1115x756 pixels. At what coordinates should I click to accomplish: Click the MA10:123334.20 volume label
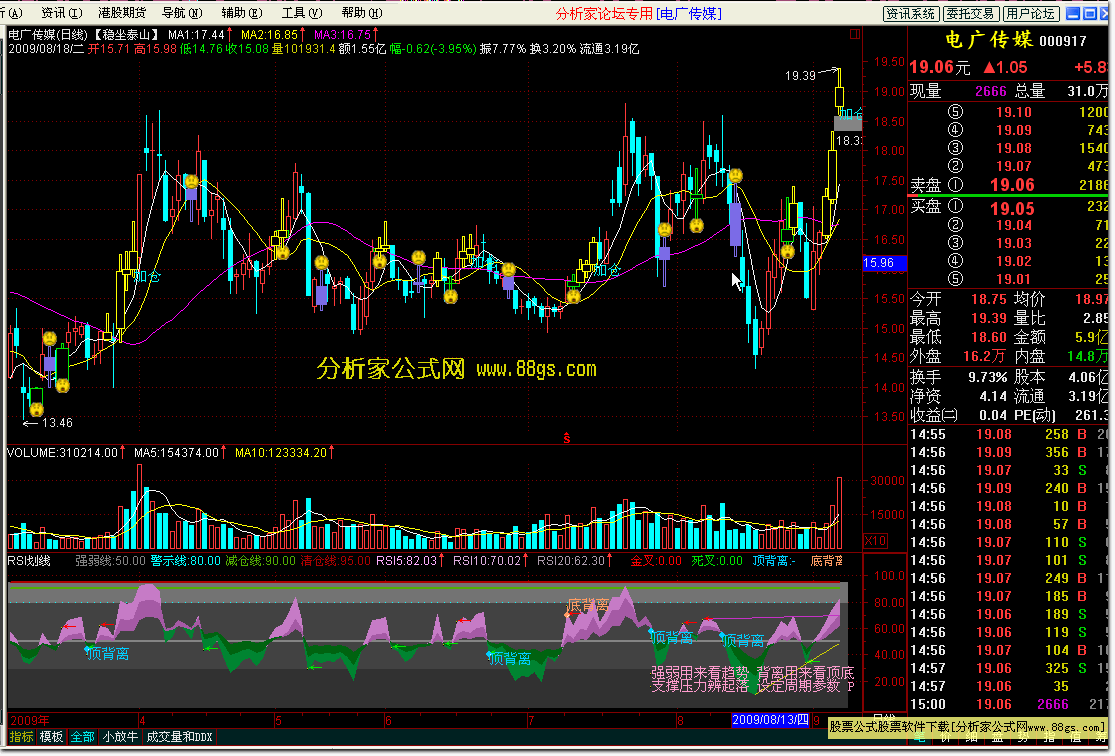coord(281,453)
